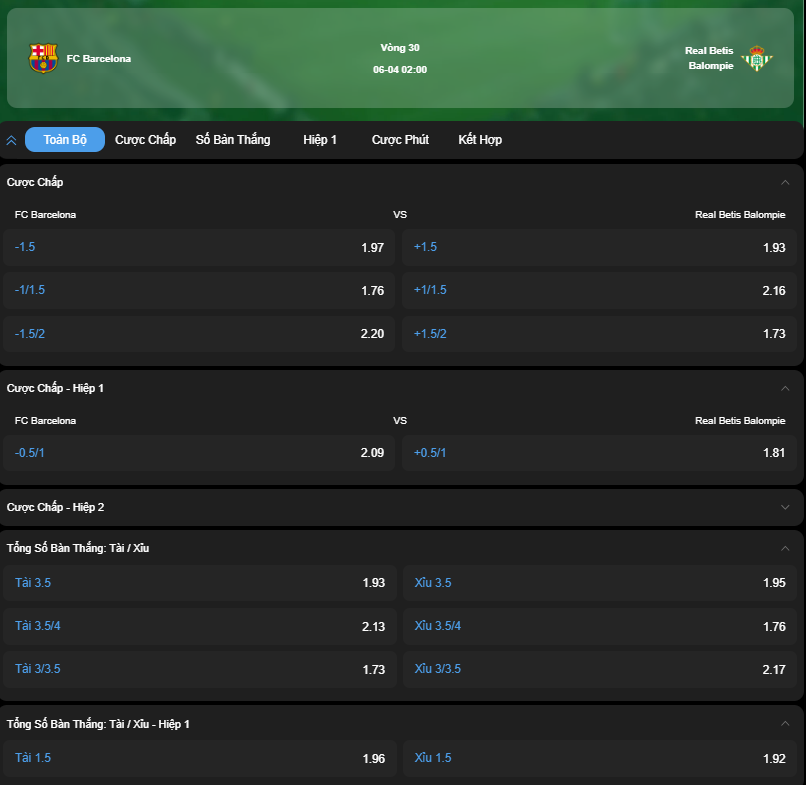
Task: Bet Tài 3.5 at 1.93
Action: (200, 583)
